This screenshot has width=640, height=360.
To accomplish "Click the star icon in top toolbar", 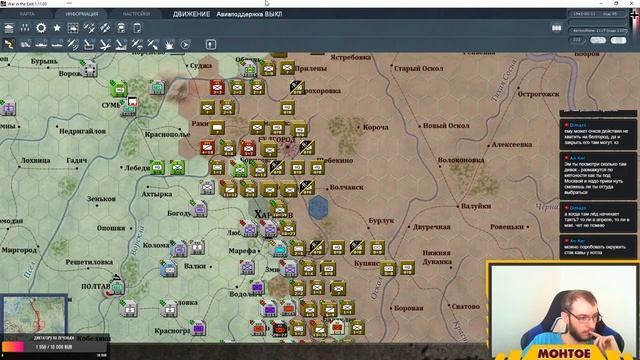I will pyautogui.click(x=57, y=28).
